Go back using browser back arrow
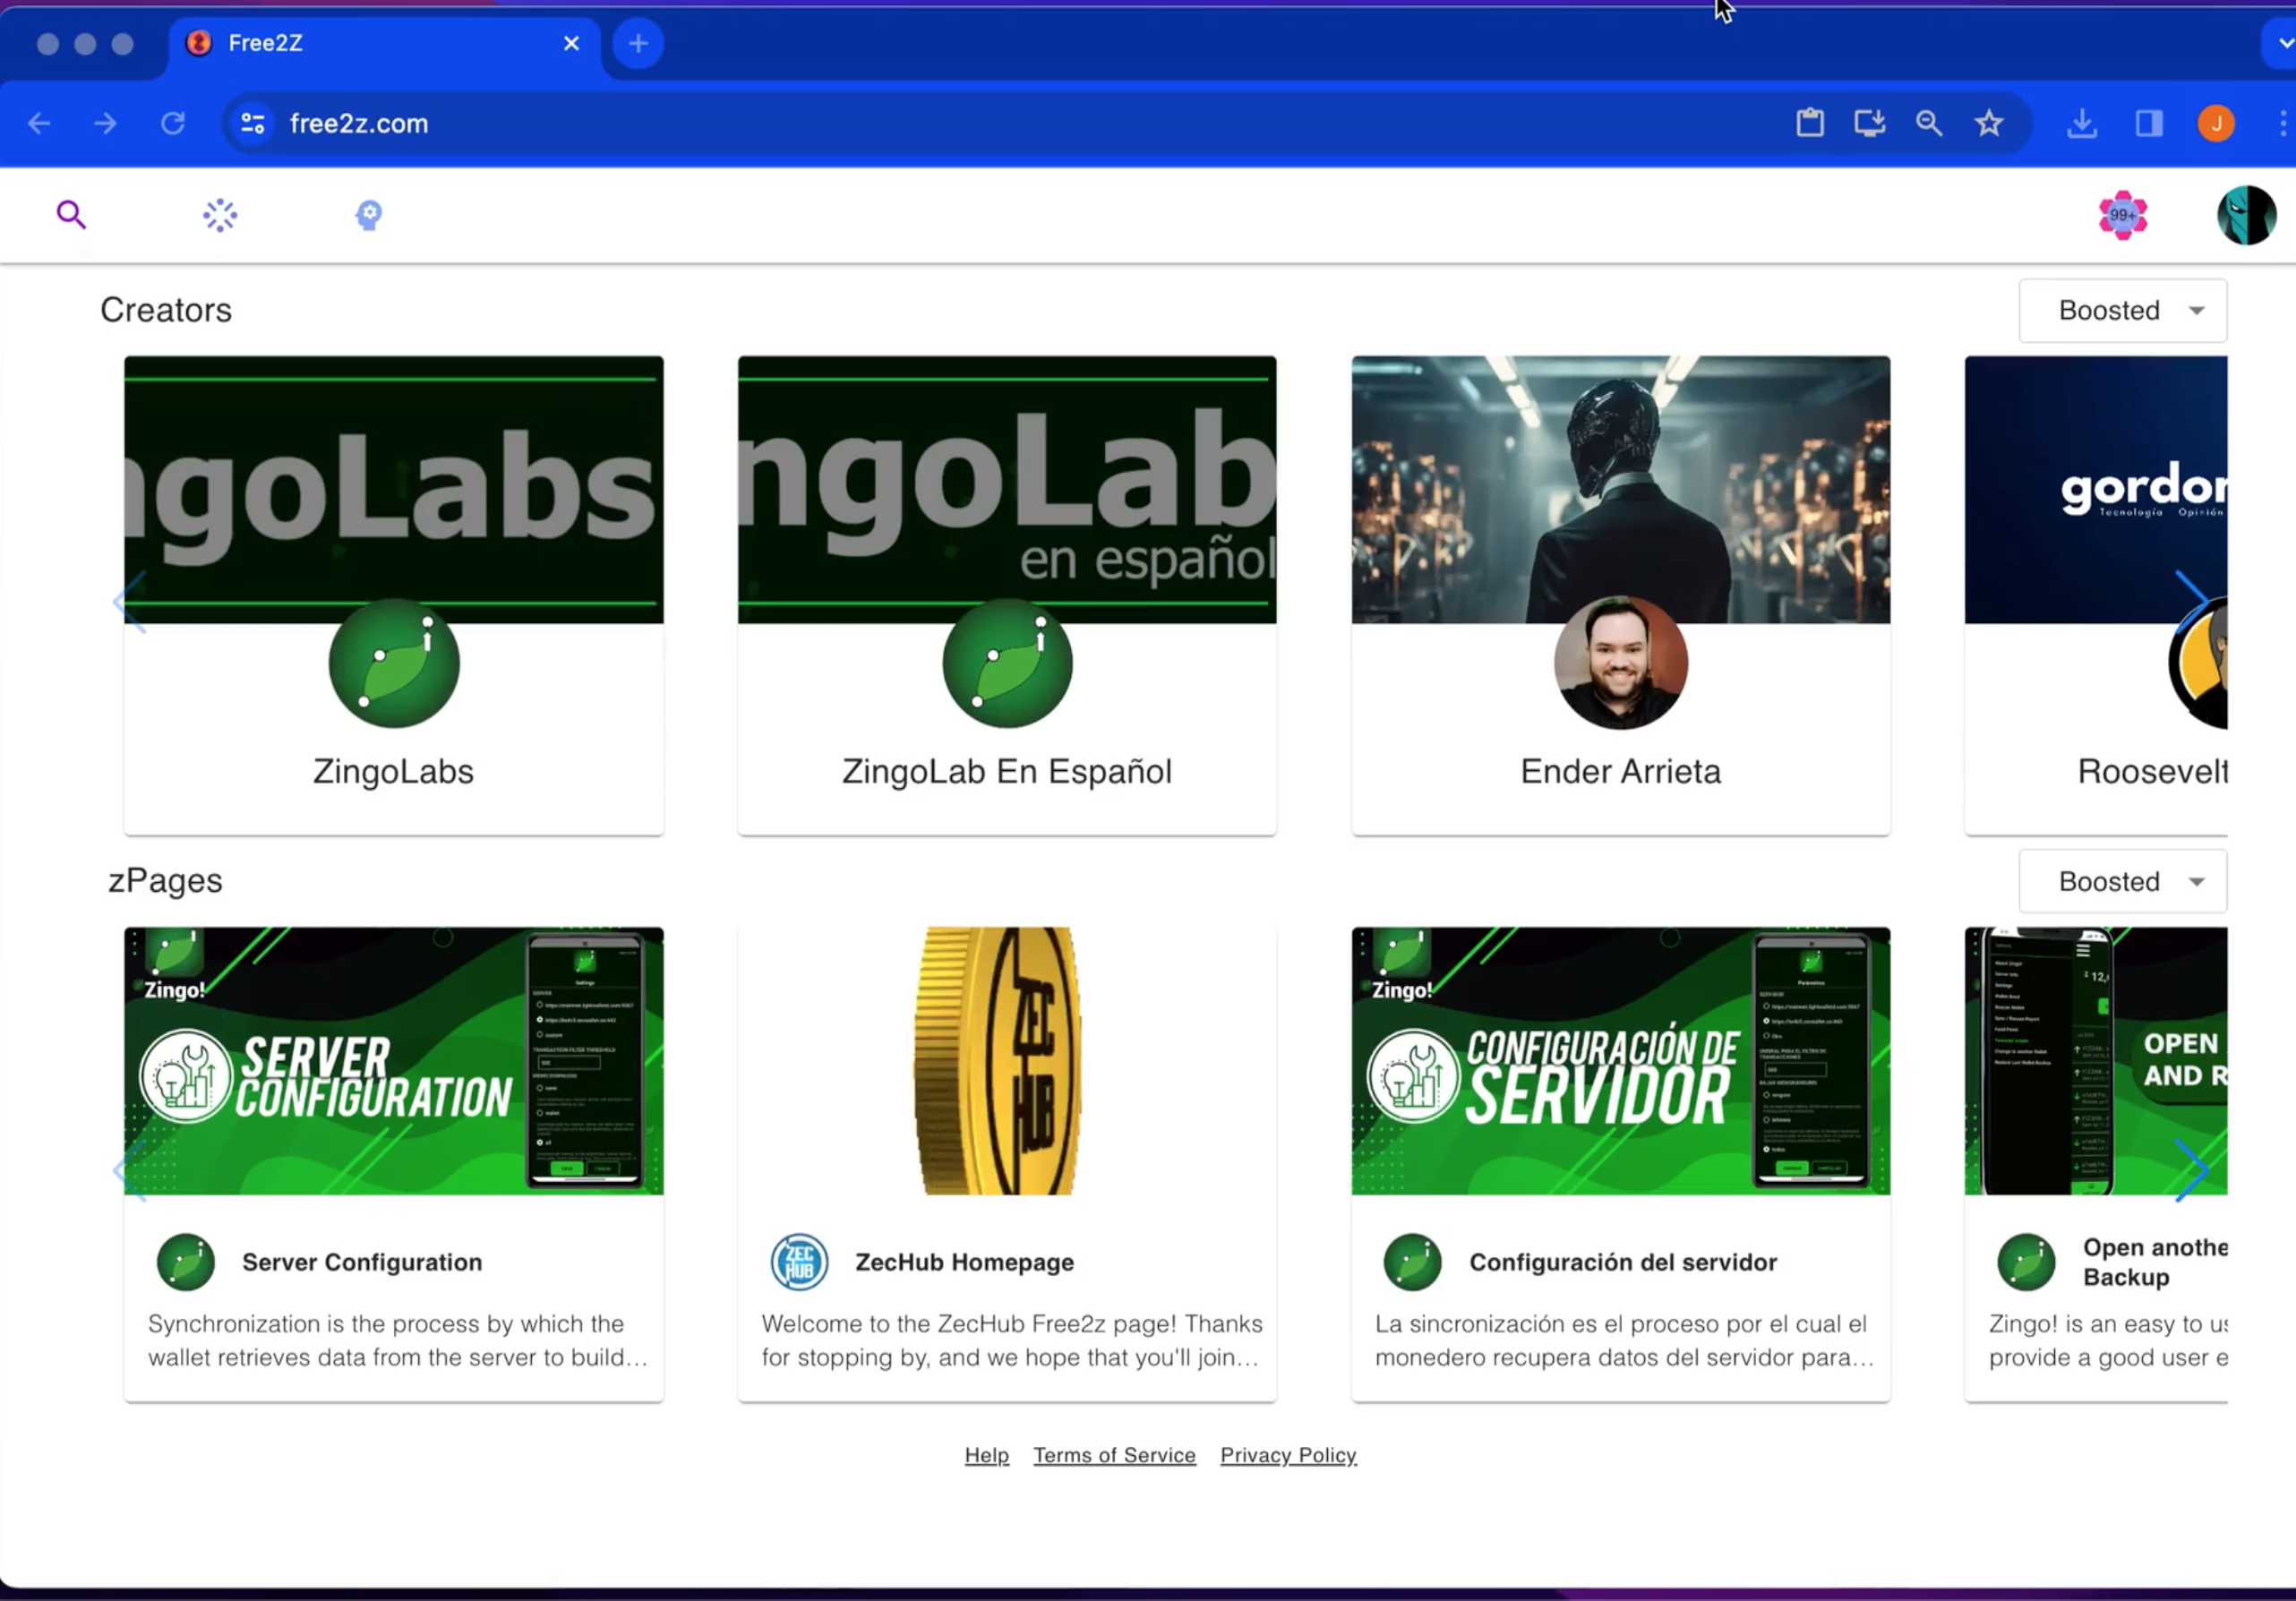Screen dimensions: 2296x1601 tap(39, 123)
